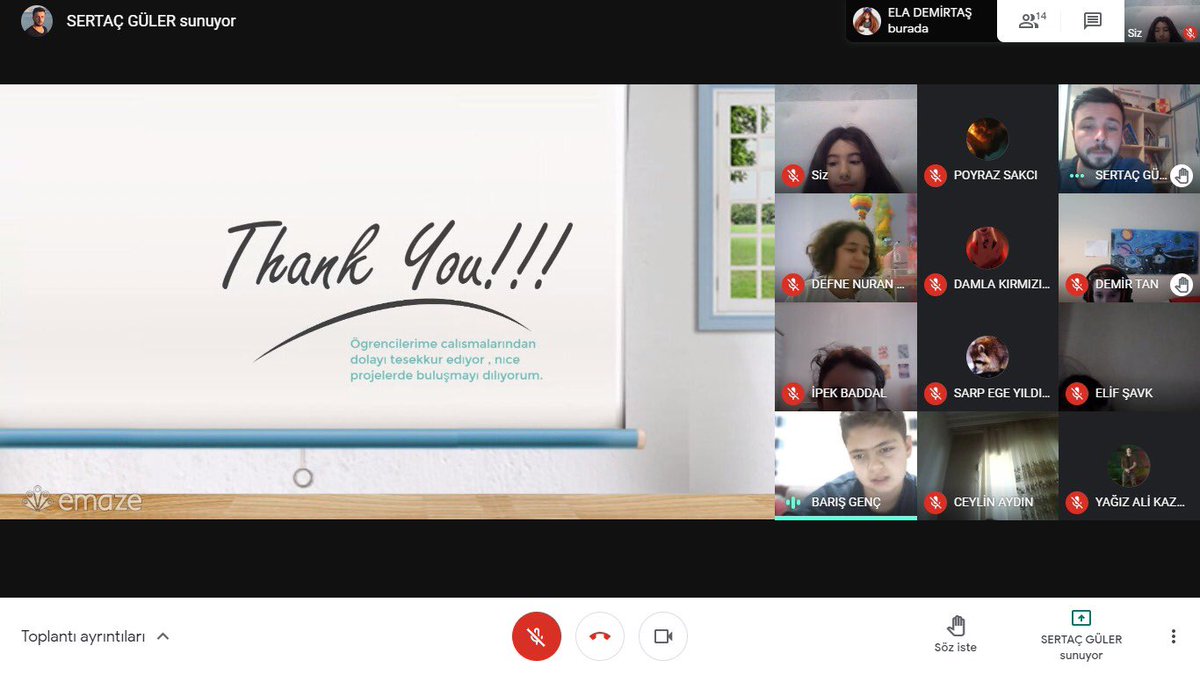Click muted mic icon beside YAĞIZ ALİ KAZ
Image resolution: width=1200 pixels, height=675 pixels.
coord(1077,502)
